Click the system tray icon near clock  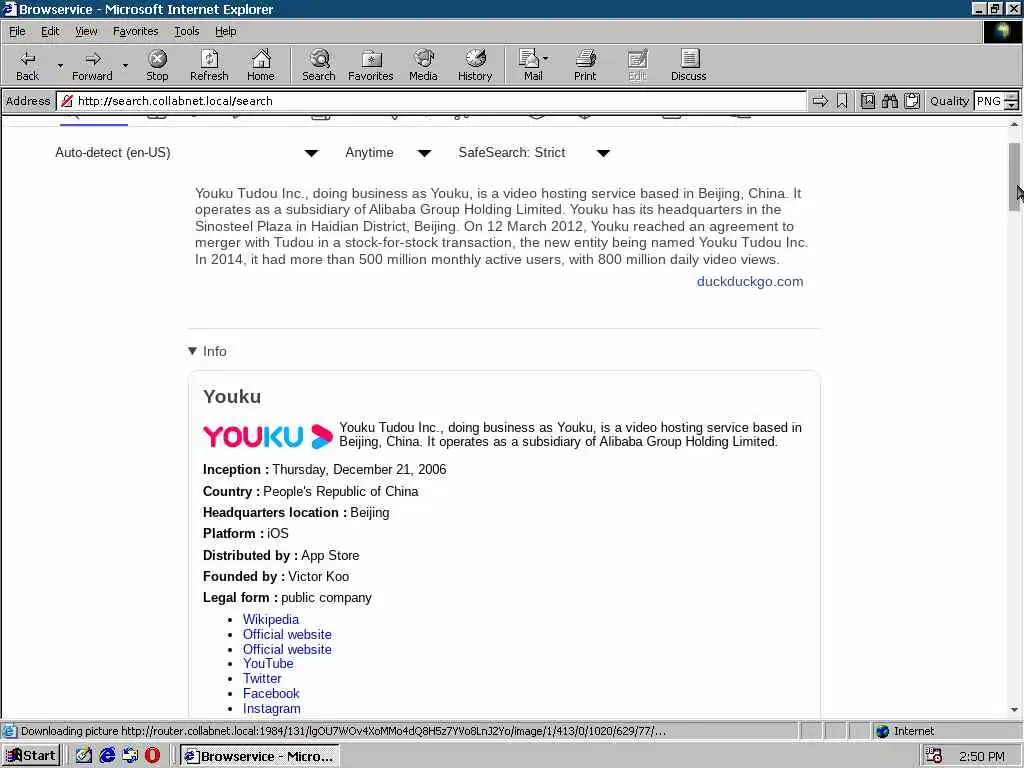point(934,756)
